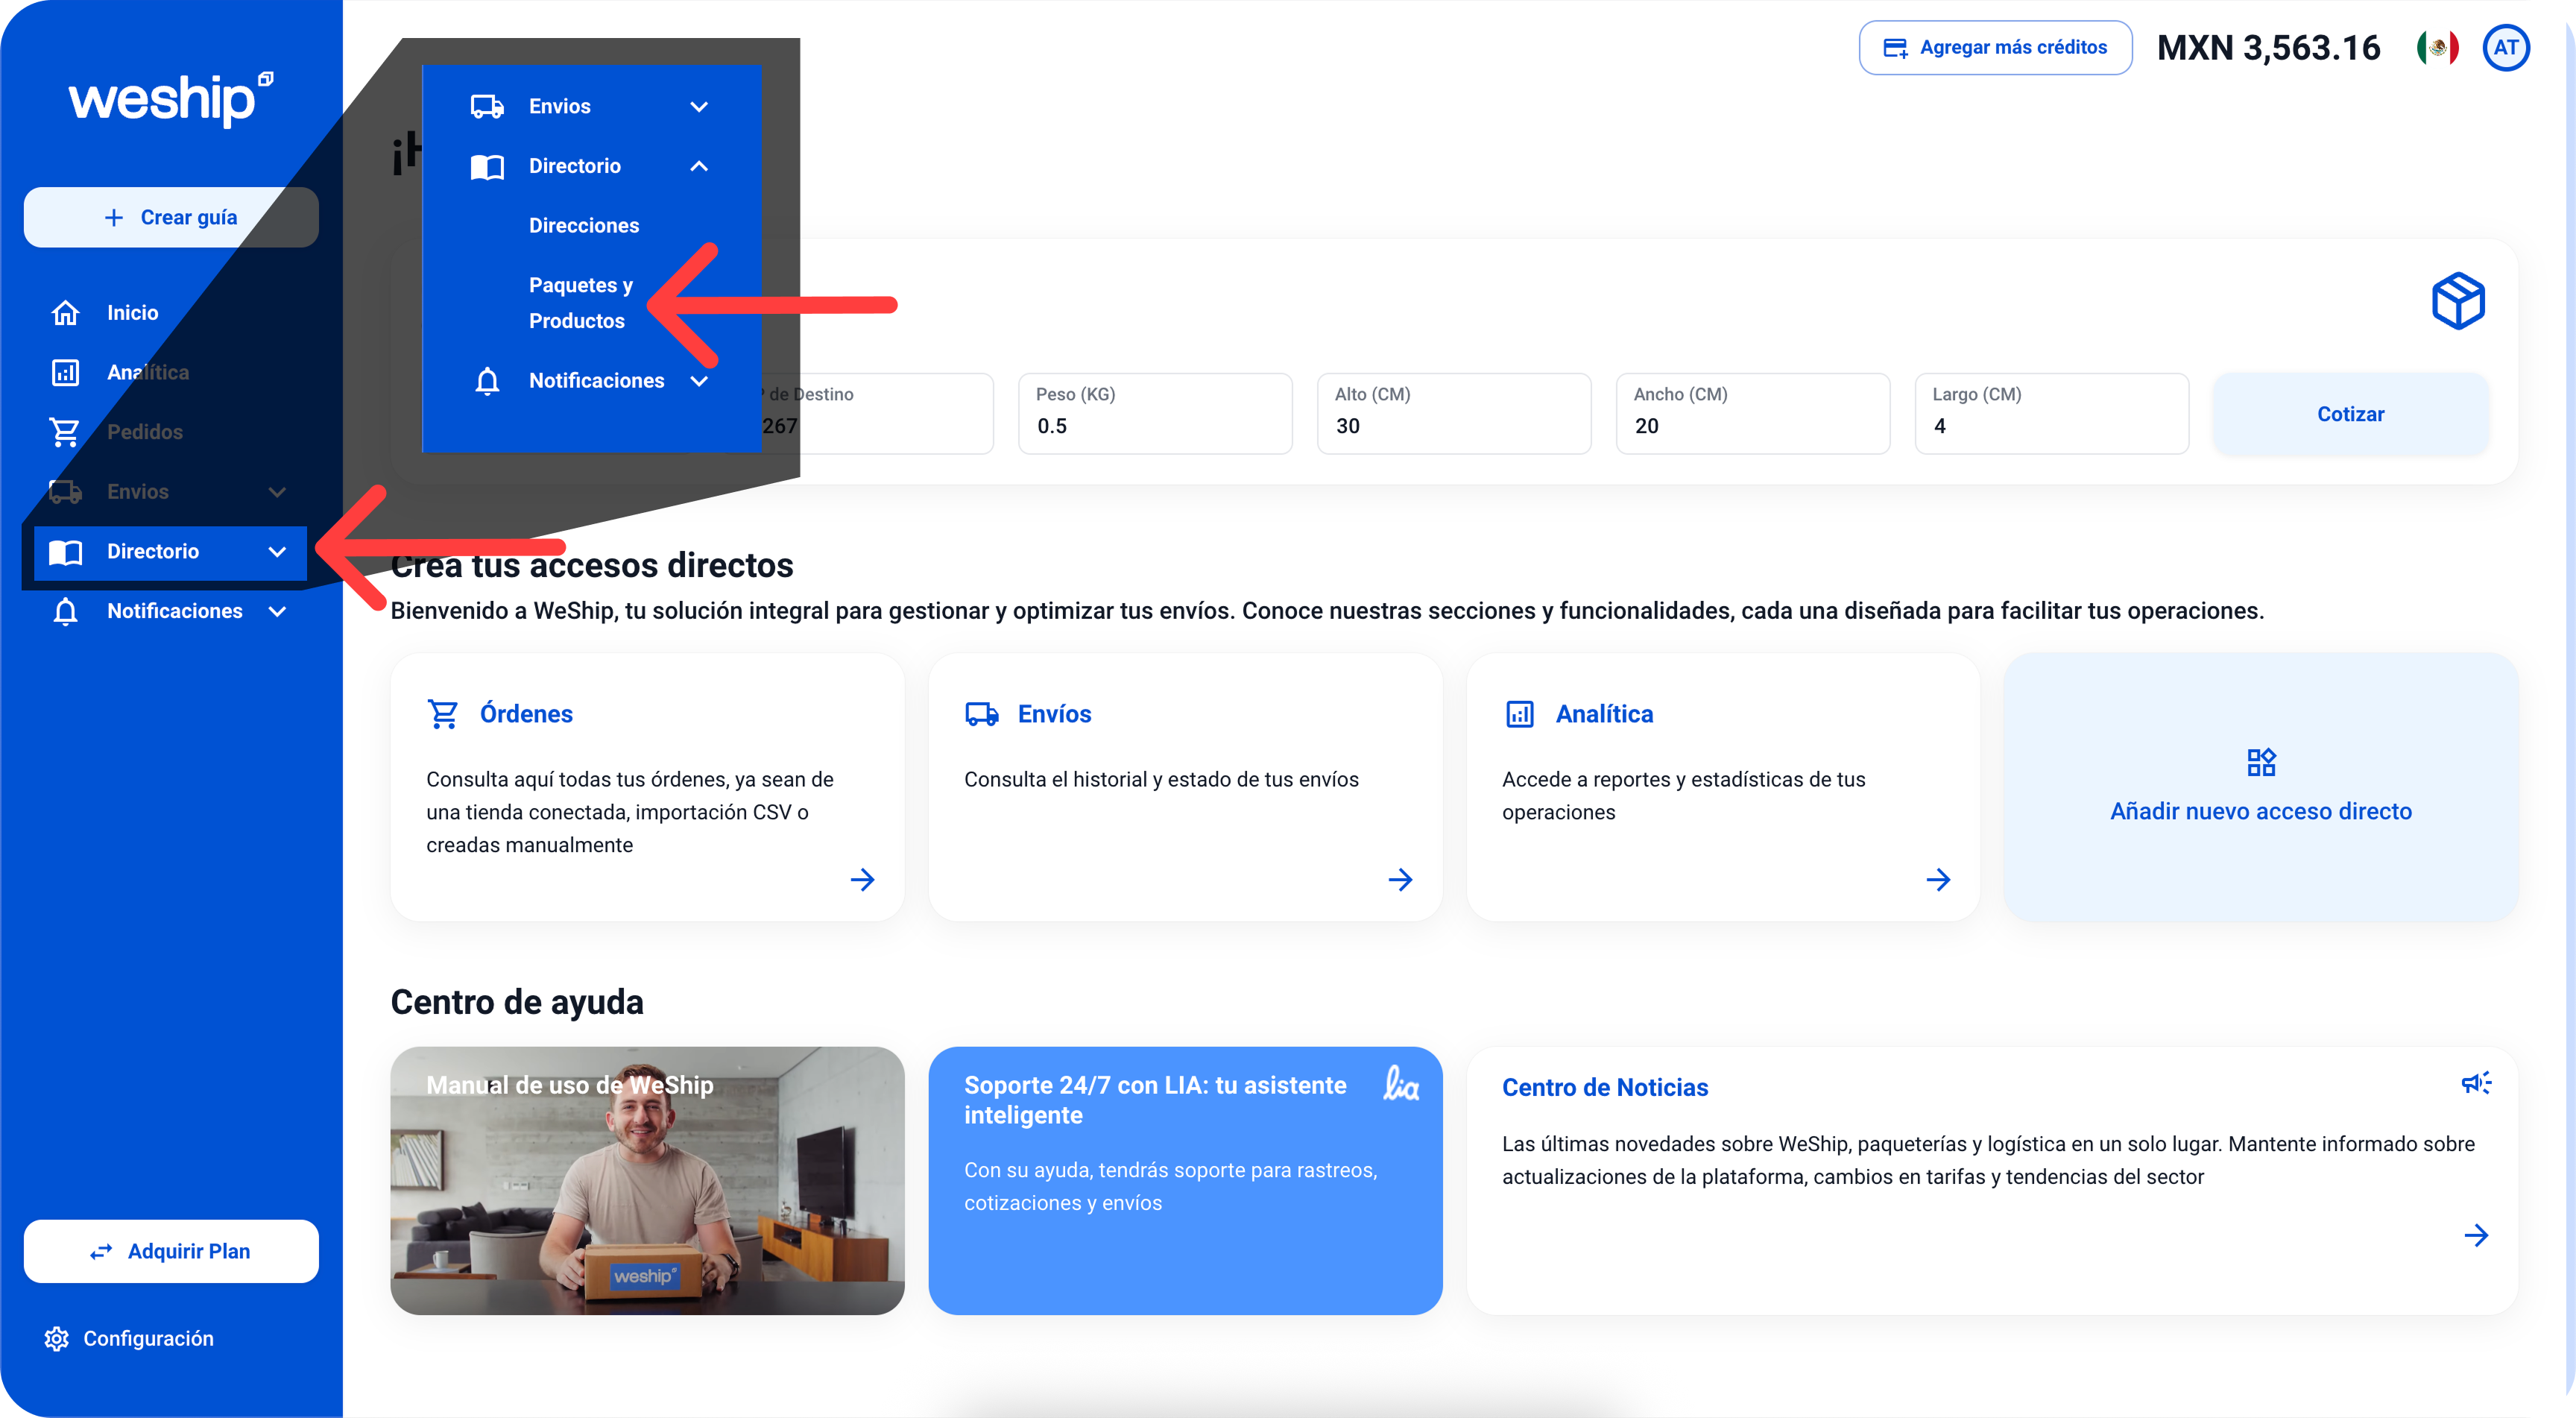2576x1418 pixels.
Task: Open the Mexico flag country selector
Action: [x=2438, y=47]
